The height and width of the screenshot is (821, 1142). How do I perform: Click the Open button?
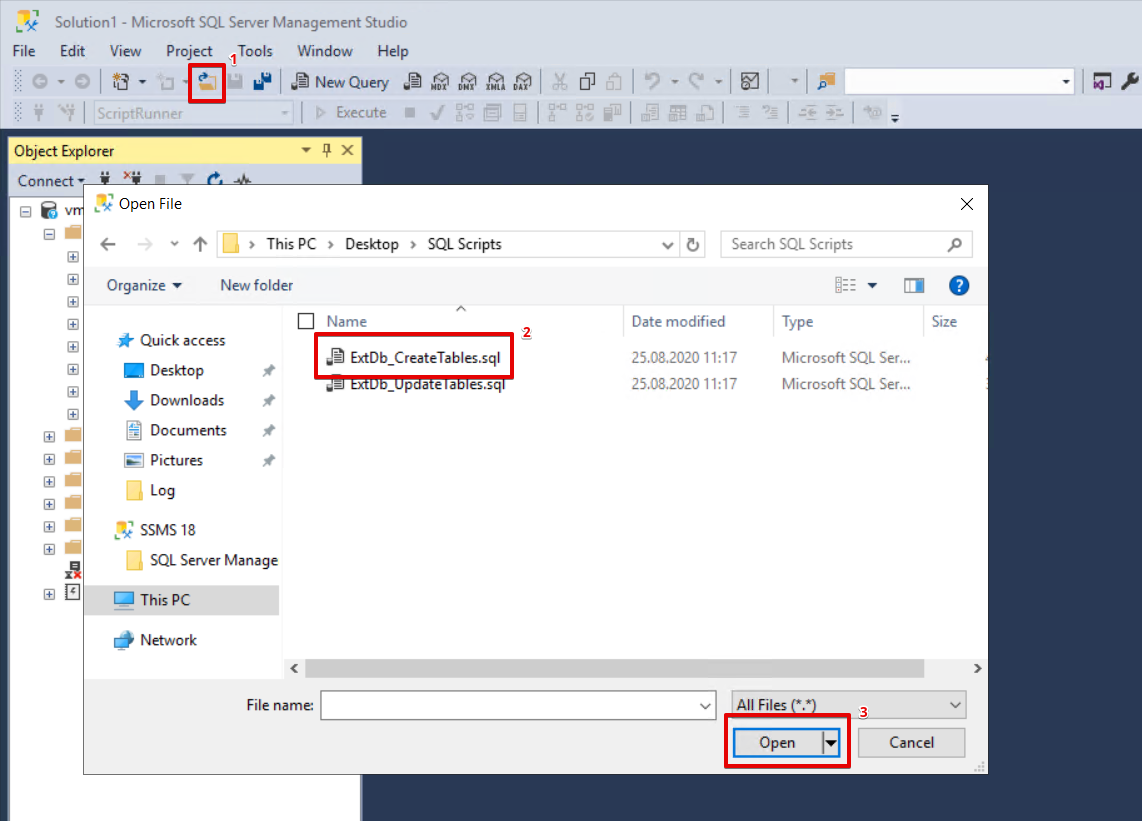777,742
